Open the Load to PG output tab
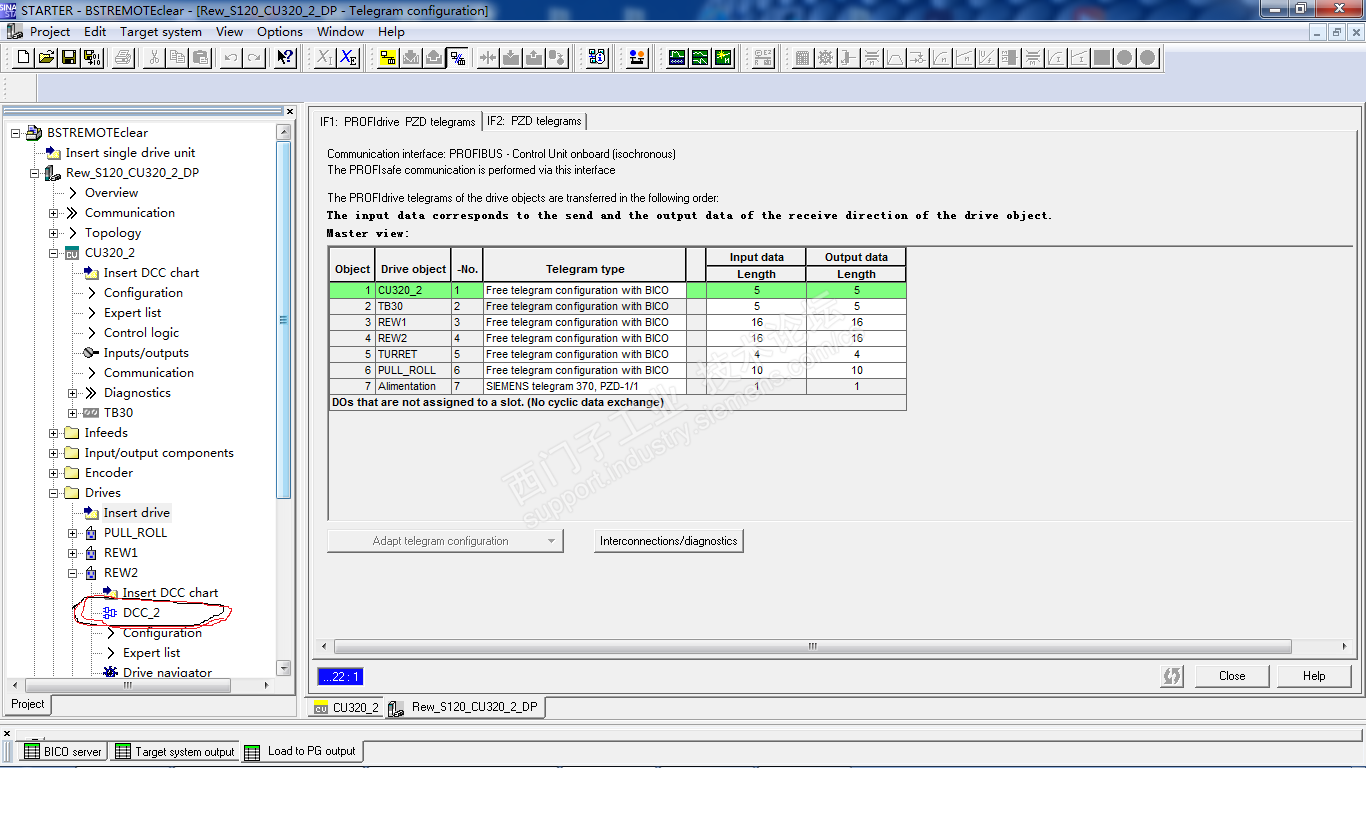 301,751
